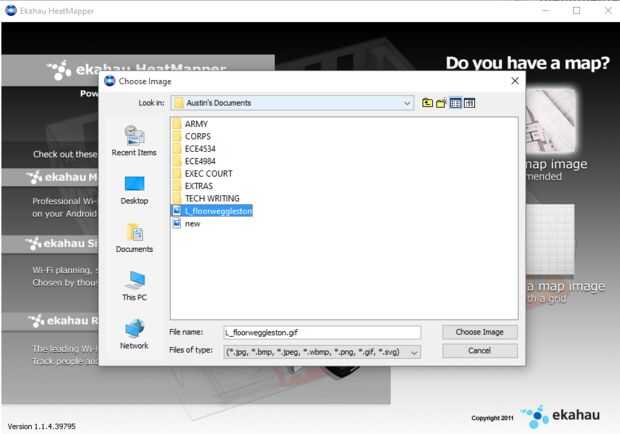The image size is (620, 434).
Task: Switch to Details view icon
Action: [x=469, y=103]
